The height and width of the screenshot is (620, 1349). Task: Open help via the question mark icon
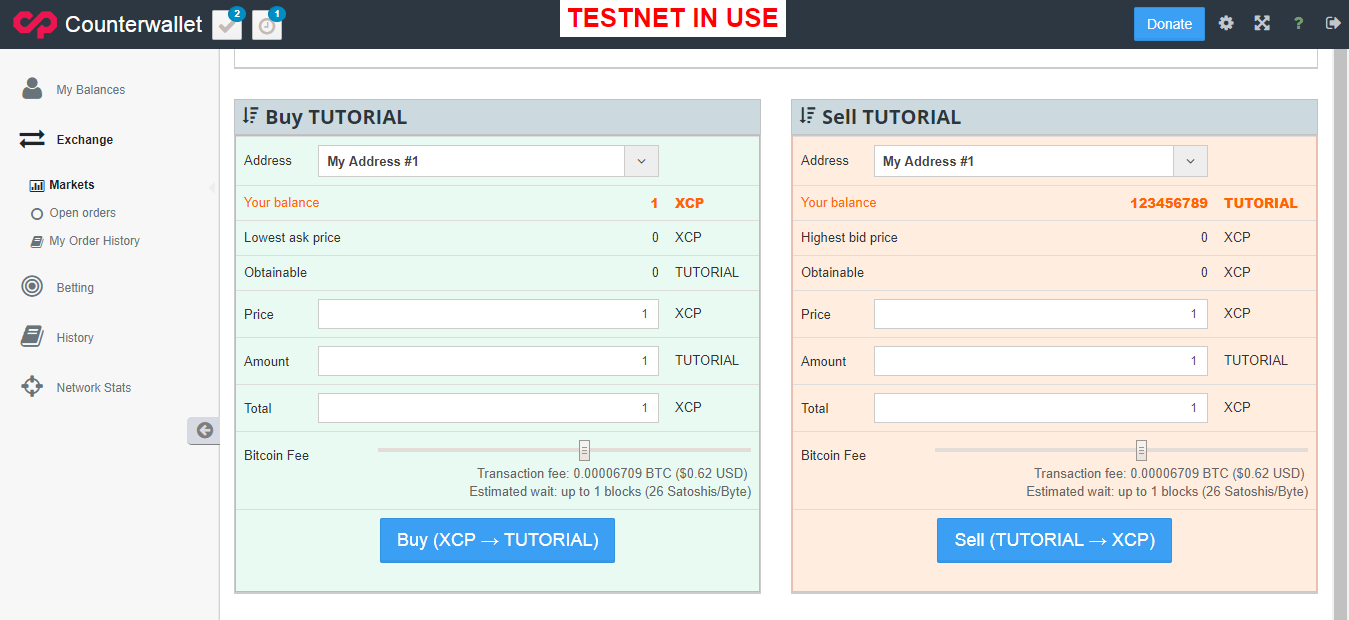[1298, 23]
